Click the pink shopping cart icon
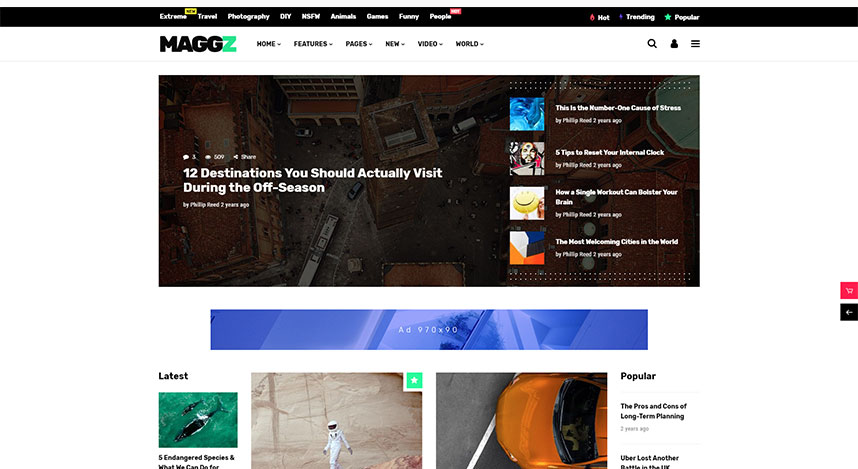Screen dimensions: 858x469 tap(849, 291)
